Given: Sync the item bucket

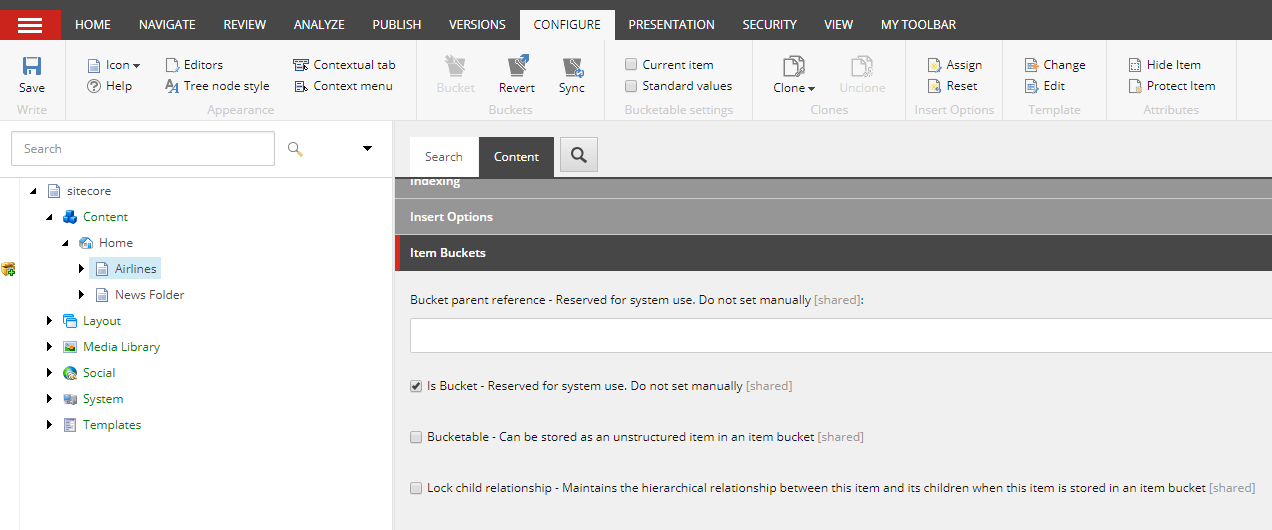Looking at the screenshot, I should pos(572,75).
